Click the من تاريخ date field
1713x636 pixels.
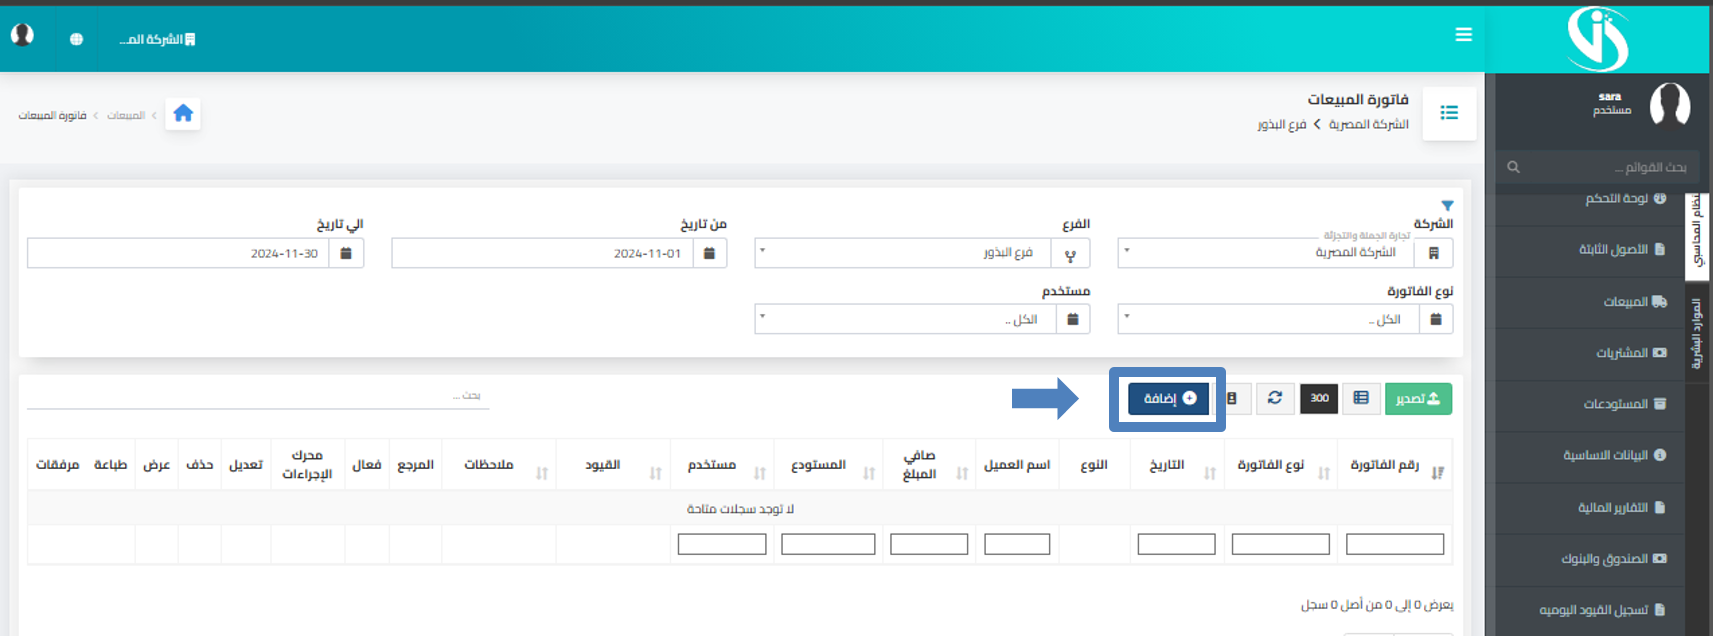[x=542, y=253]
